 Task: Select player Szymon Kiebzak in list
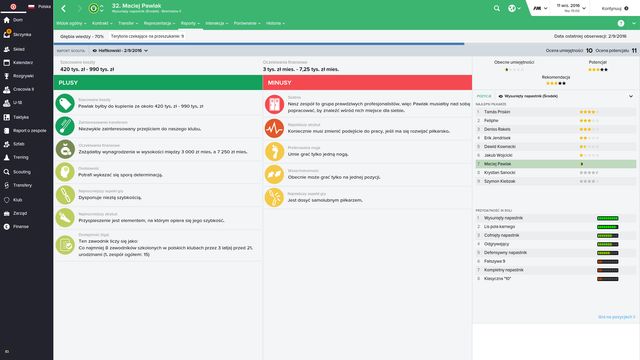[556, 181]
